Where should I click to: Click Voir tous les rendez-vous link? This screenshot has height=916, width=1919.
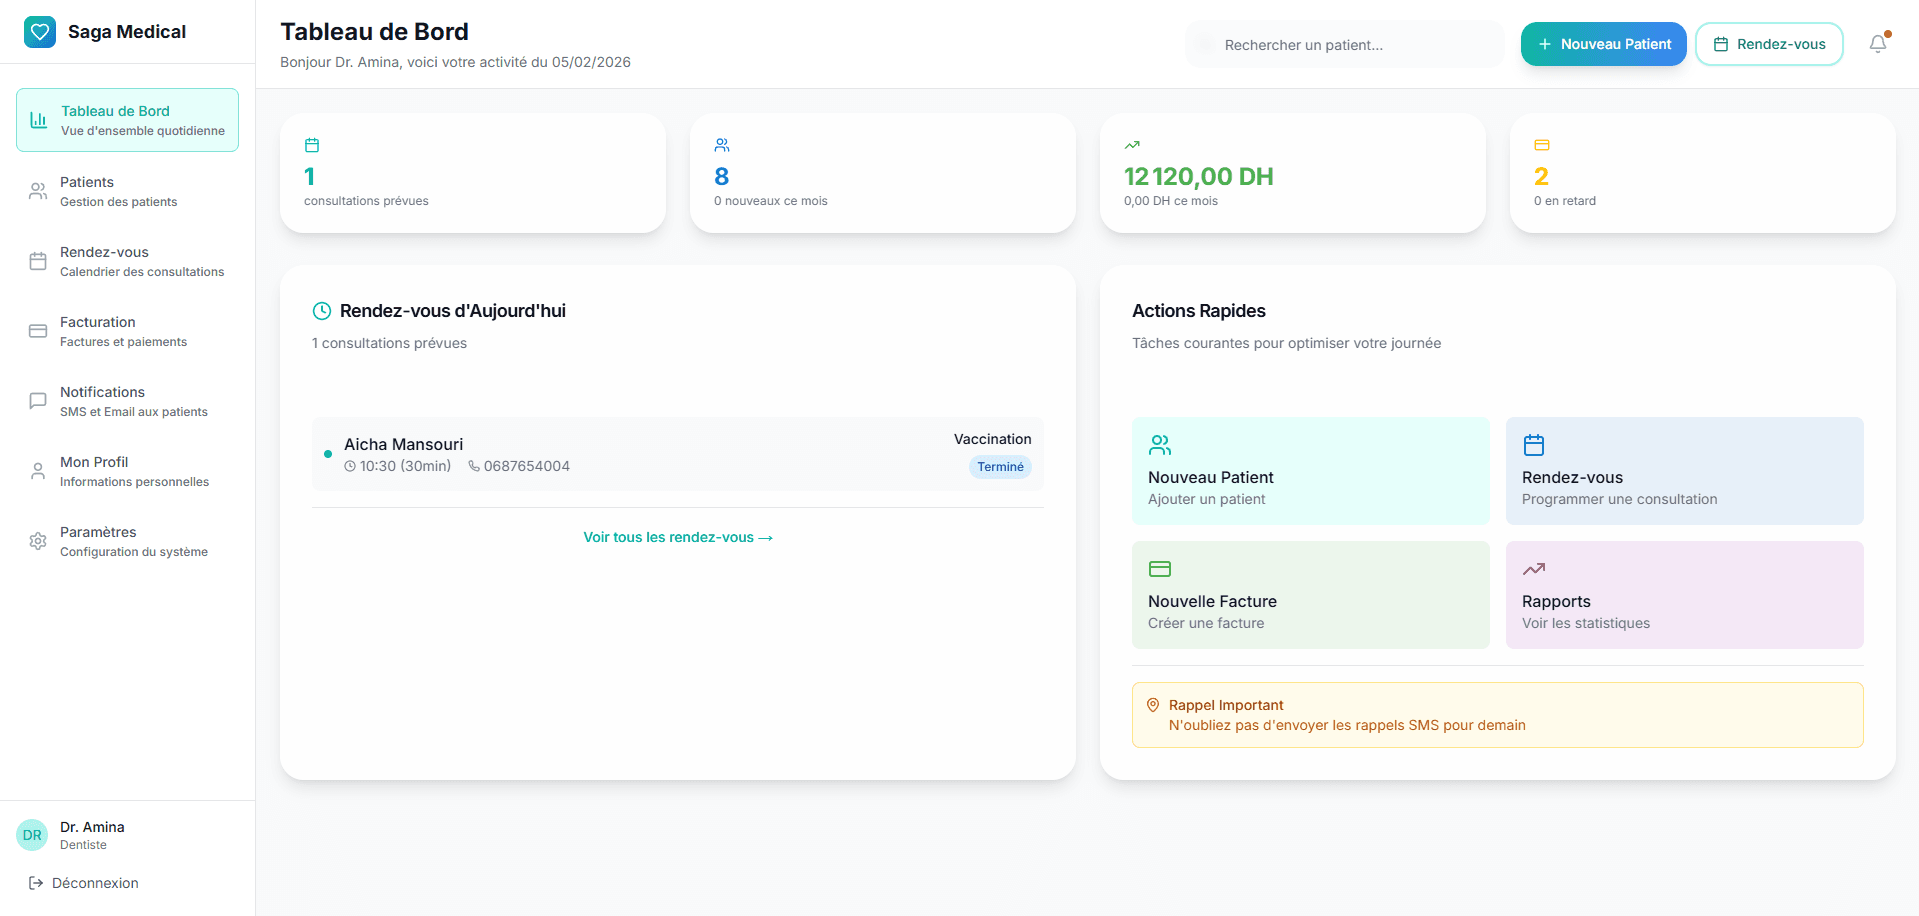pyautogui.click(x=677, y=537)
